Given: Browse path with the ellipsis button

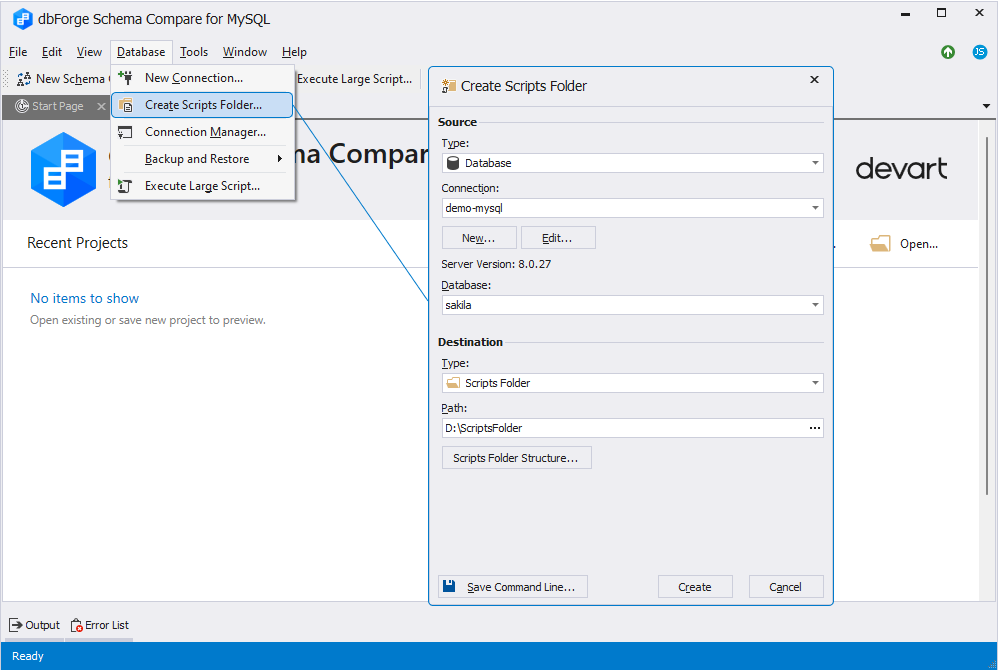Looking at the screenshot, I should click(815, 428).
